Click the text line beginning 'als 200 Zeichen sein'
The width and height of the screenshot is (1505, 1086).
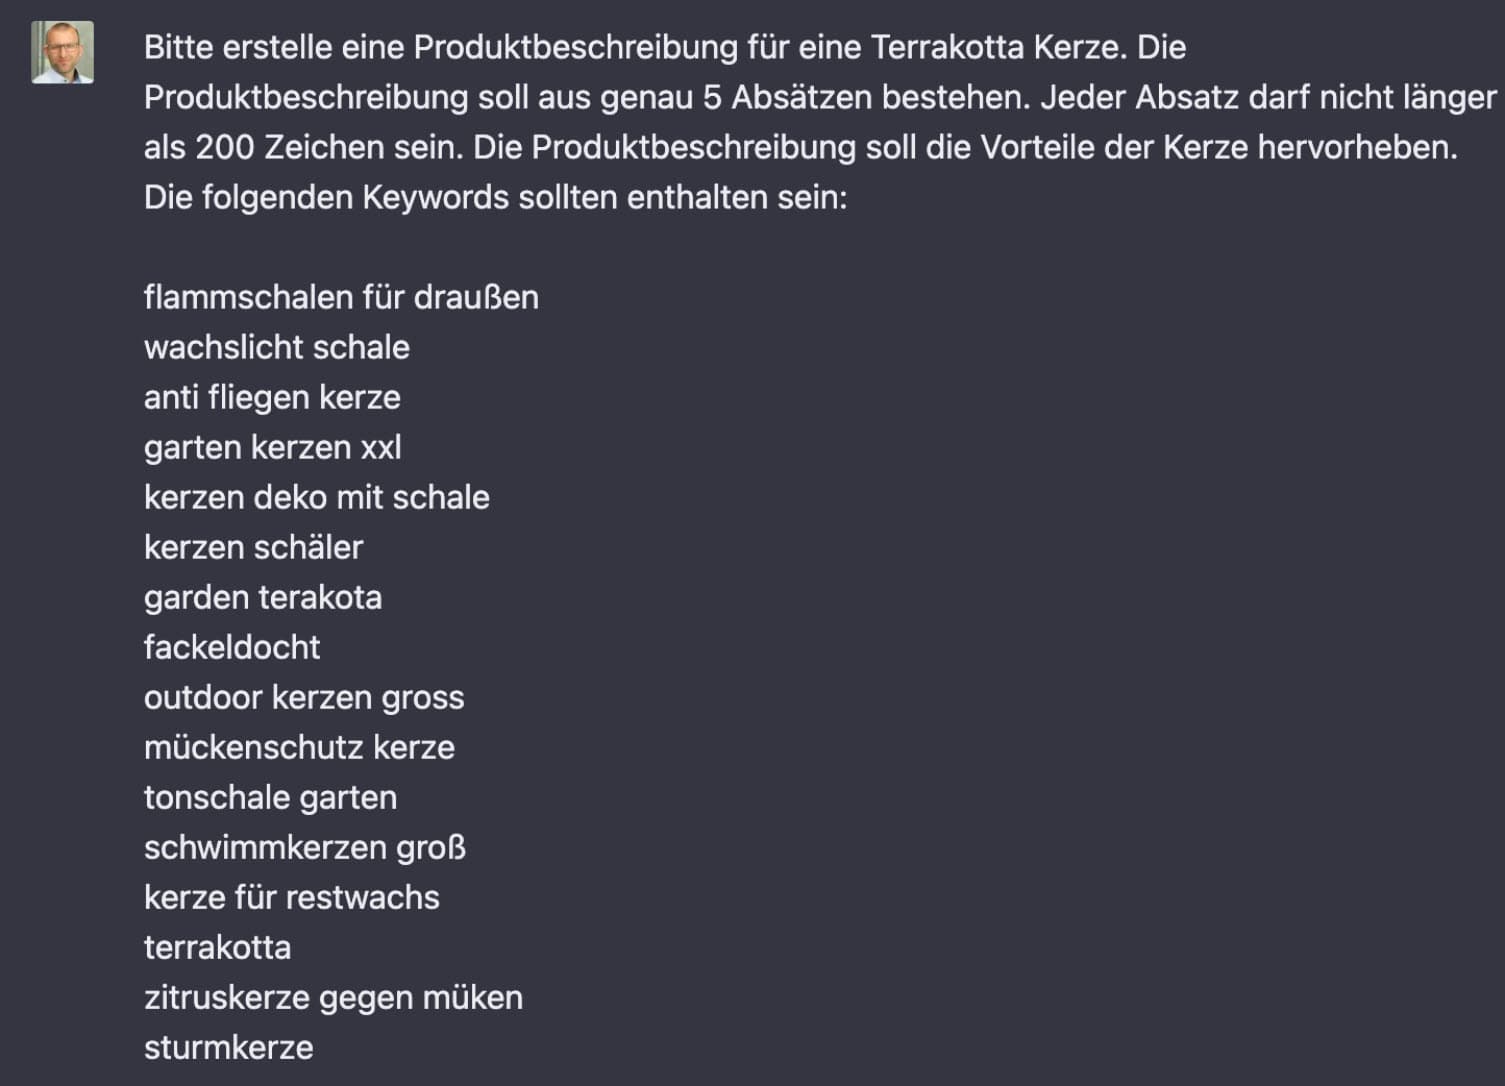click(801, 147)
